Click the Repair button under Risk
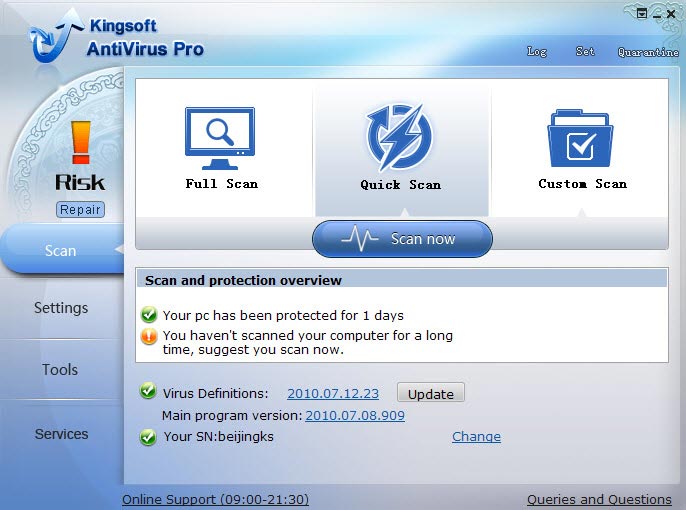The width and height of the screenshot is (686, 510). pos(80,210)
